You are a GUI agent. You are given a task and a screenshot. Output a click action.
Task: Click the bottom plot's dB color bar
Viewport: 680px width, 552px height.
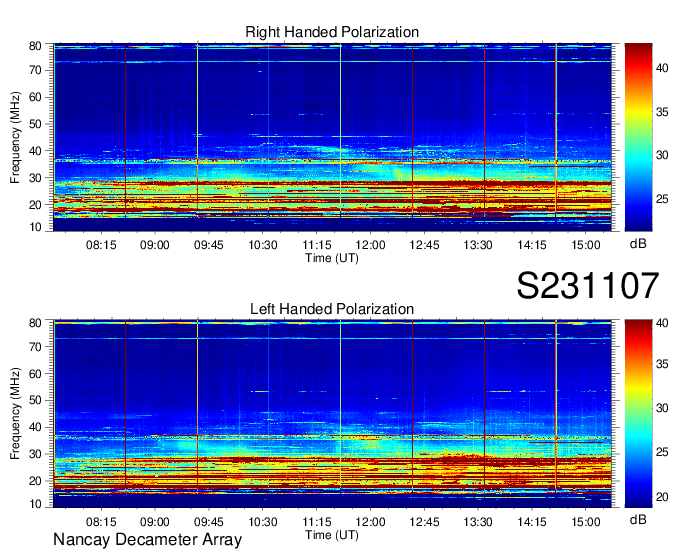[x=638, y=414]
